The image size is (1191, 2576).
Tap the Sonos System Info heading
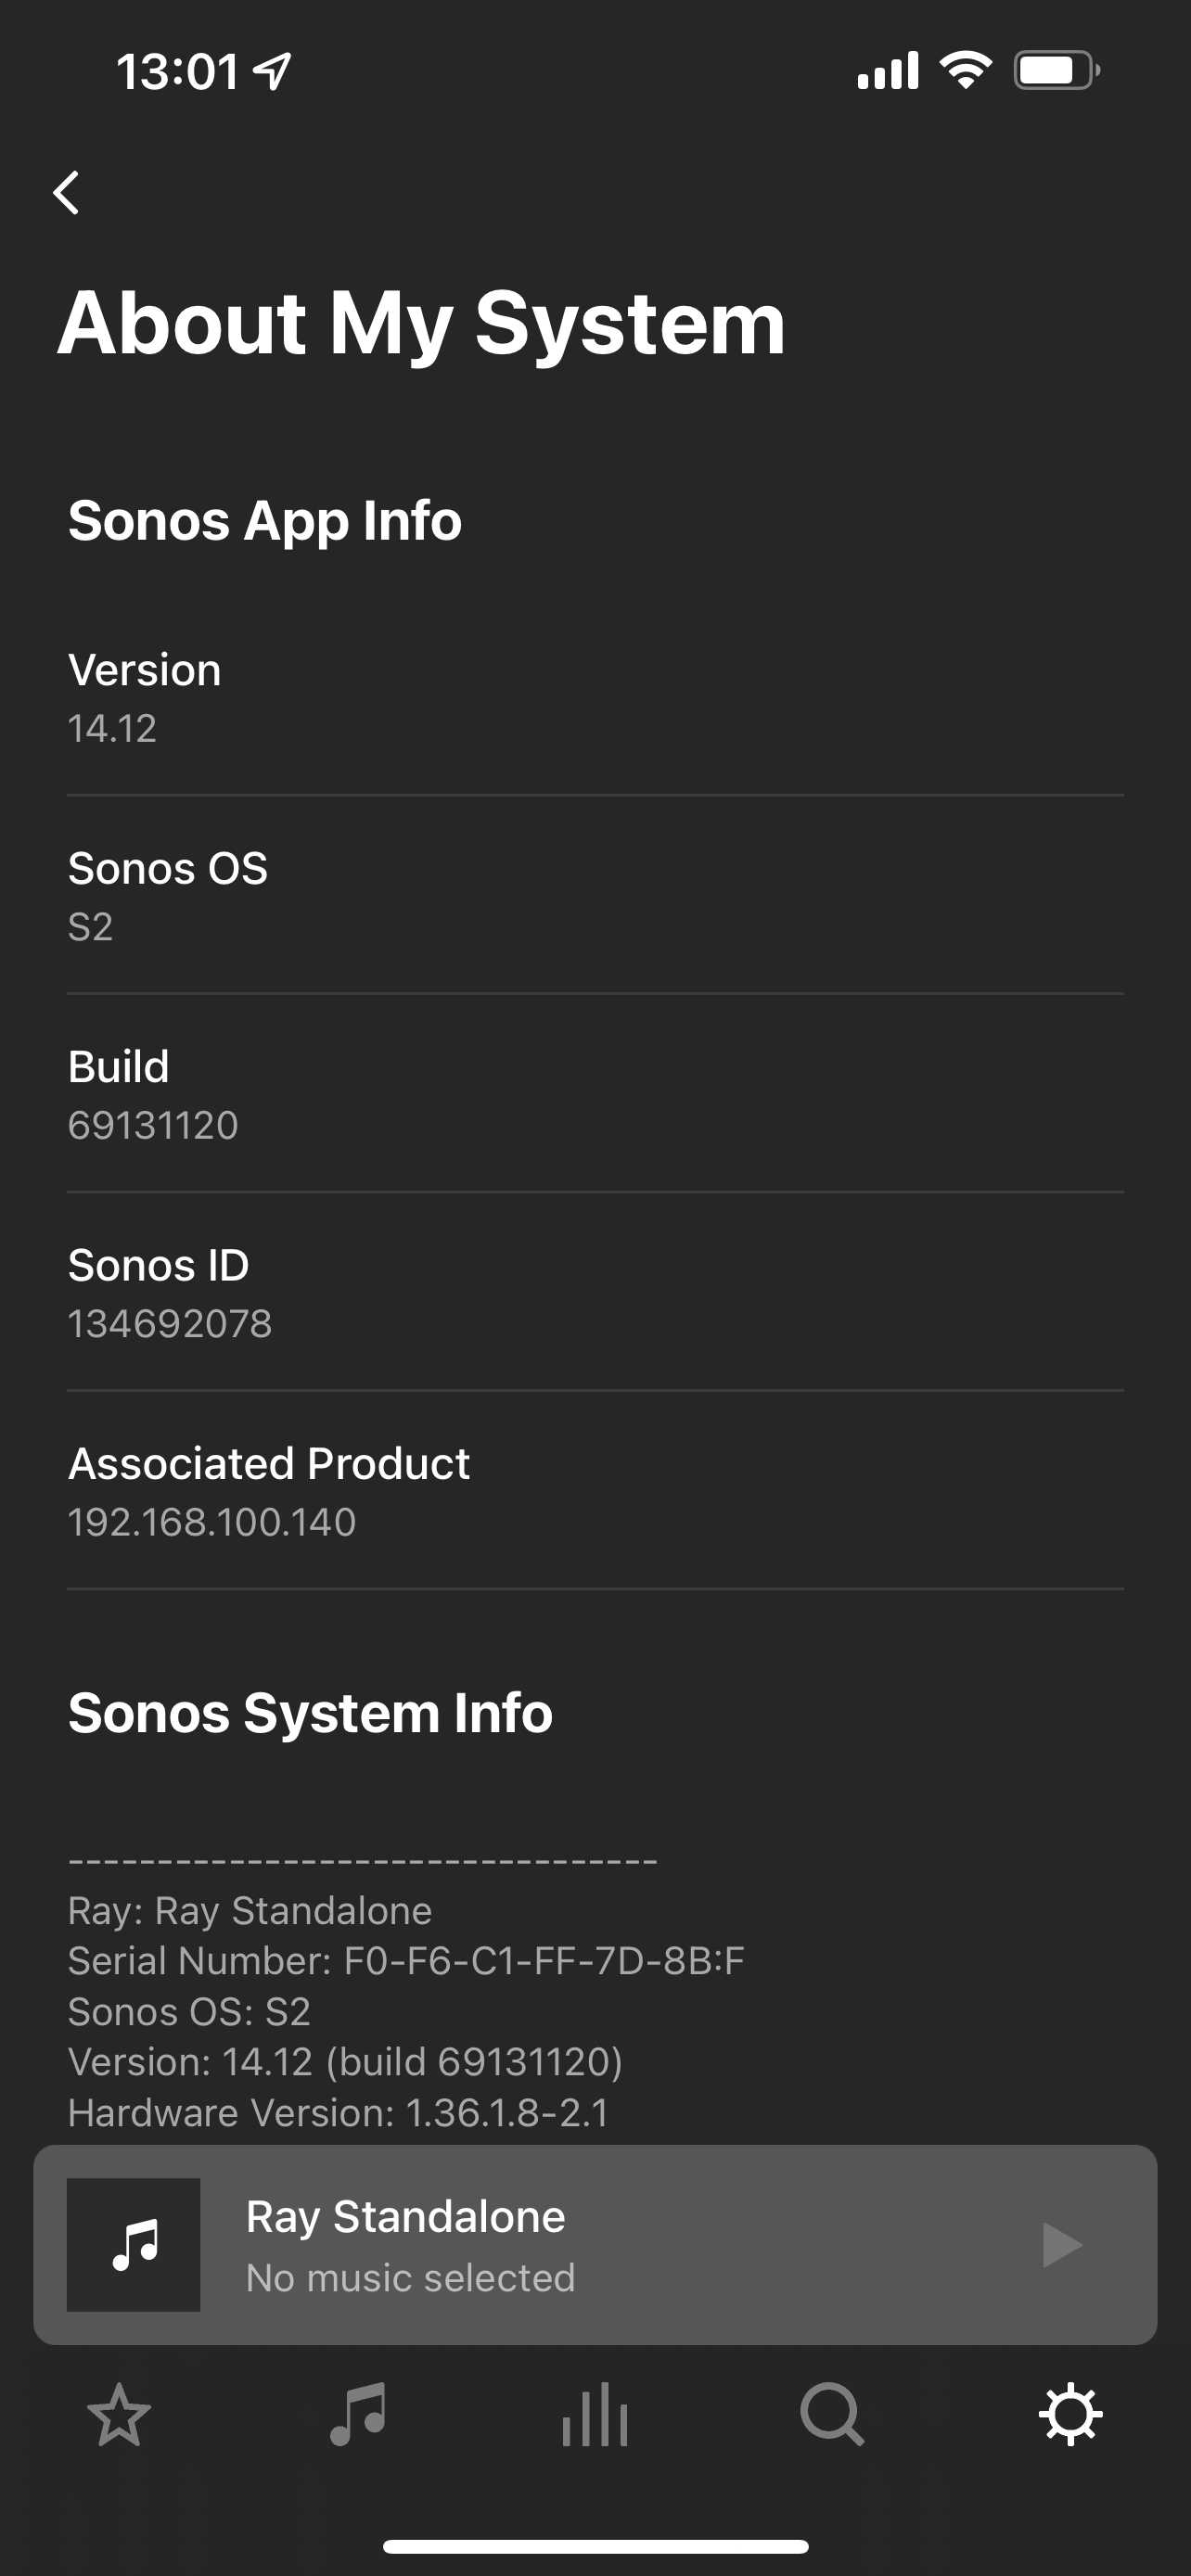[310, 1712]
